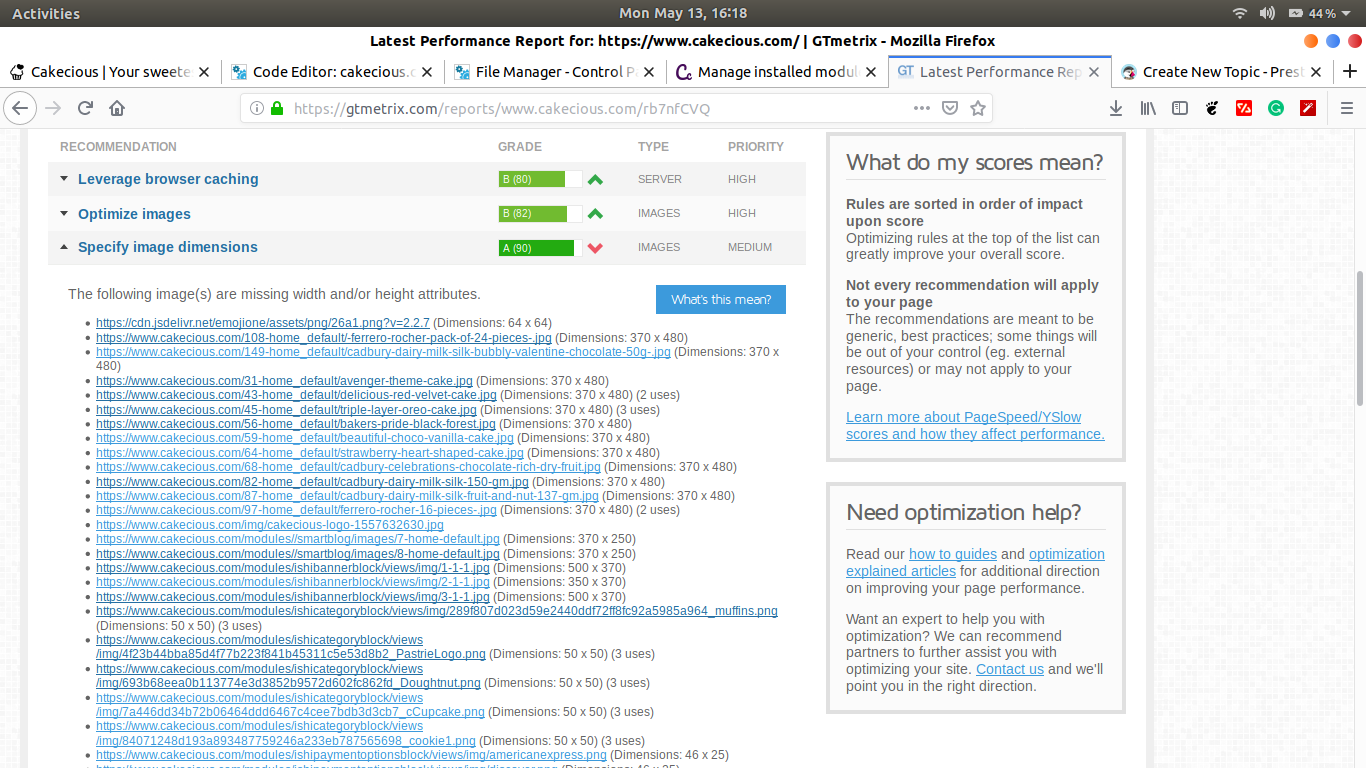Click the GNOME Shell integration footprint icon
This screenshot has width=1366, height=768.
coord(1212,108)
